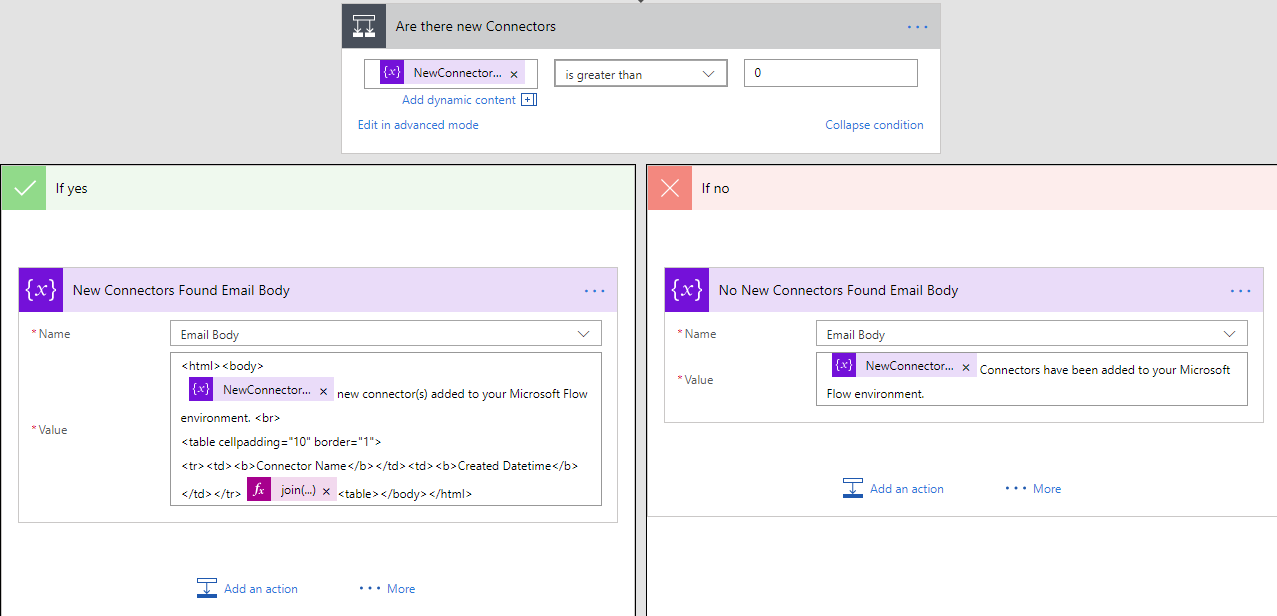Expand Name dropdown in No New Connectors card

(1229, 334)
